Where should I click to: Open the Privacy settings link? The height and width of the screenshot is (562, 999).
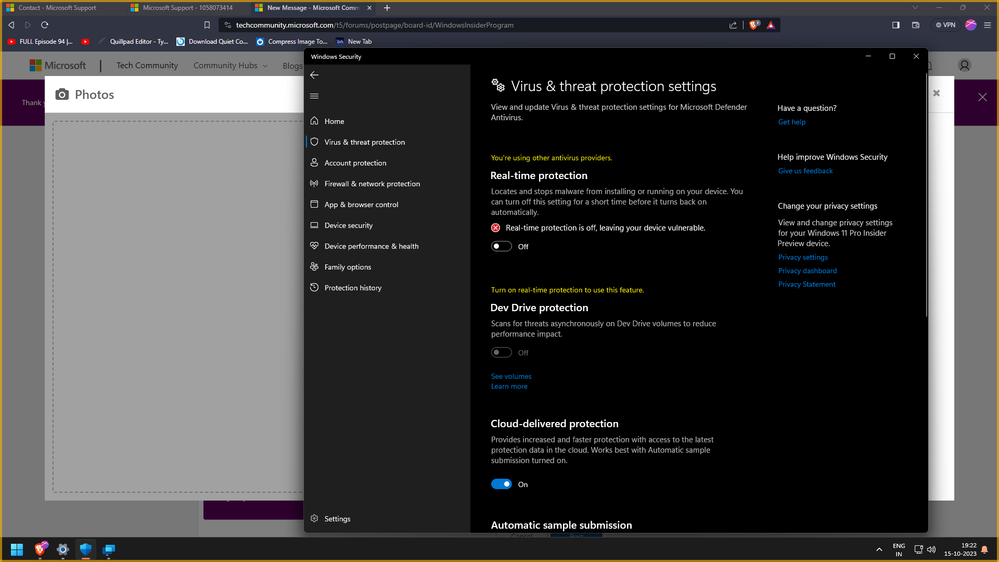click(803, 257)
